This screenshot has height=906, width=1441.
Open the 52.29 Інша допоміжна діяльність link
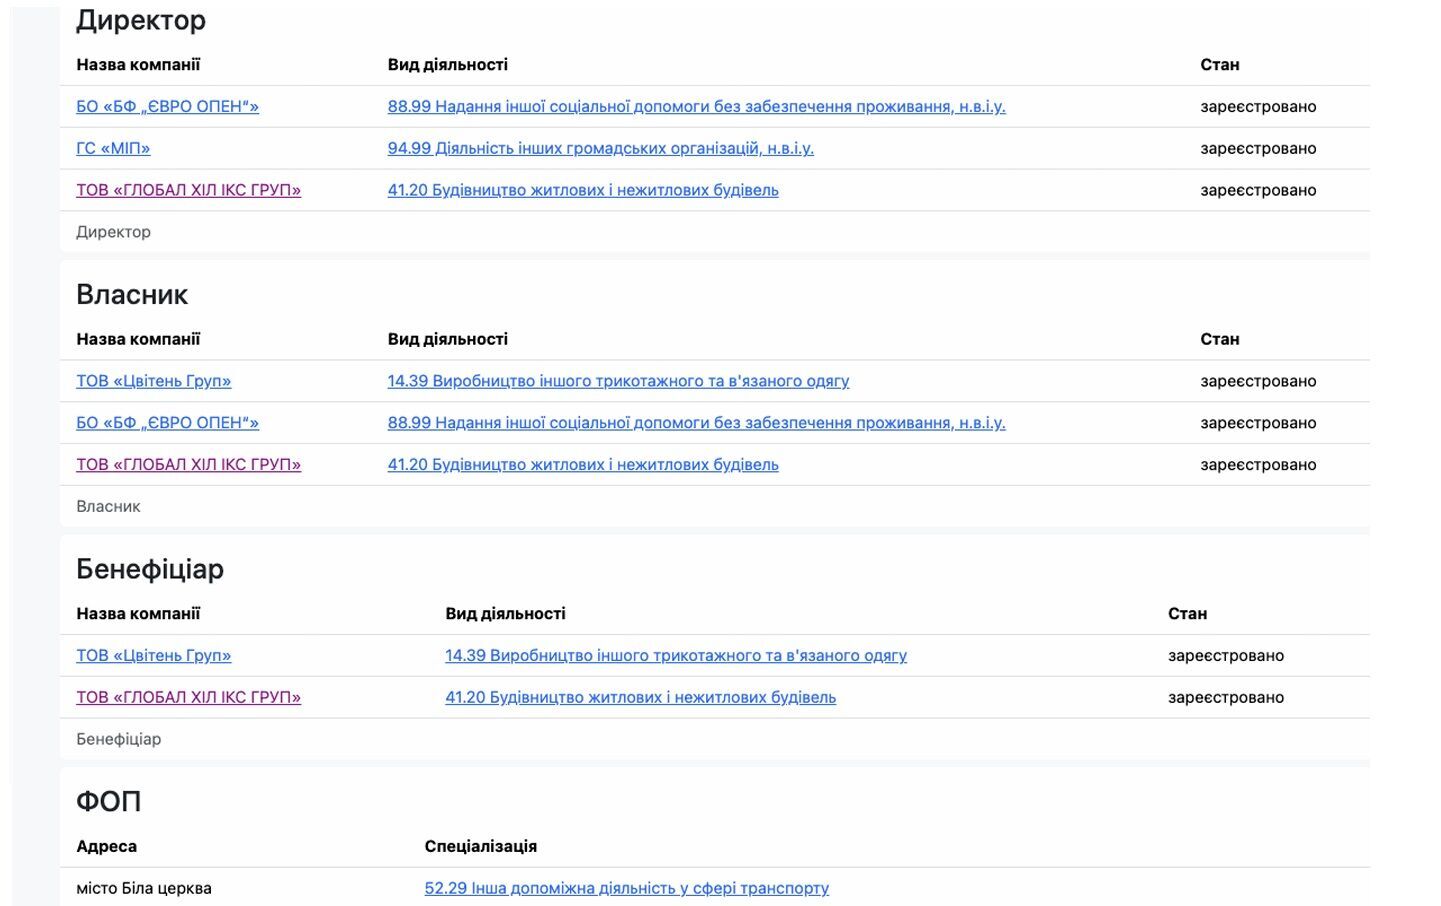626,888
